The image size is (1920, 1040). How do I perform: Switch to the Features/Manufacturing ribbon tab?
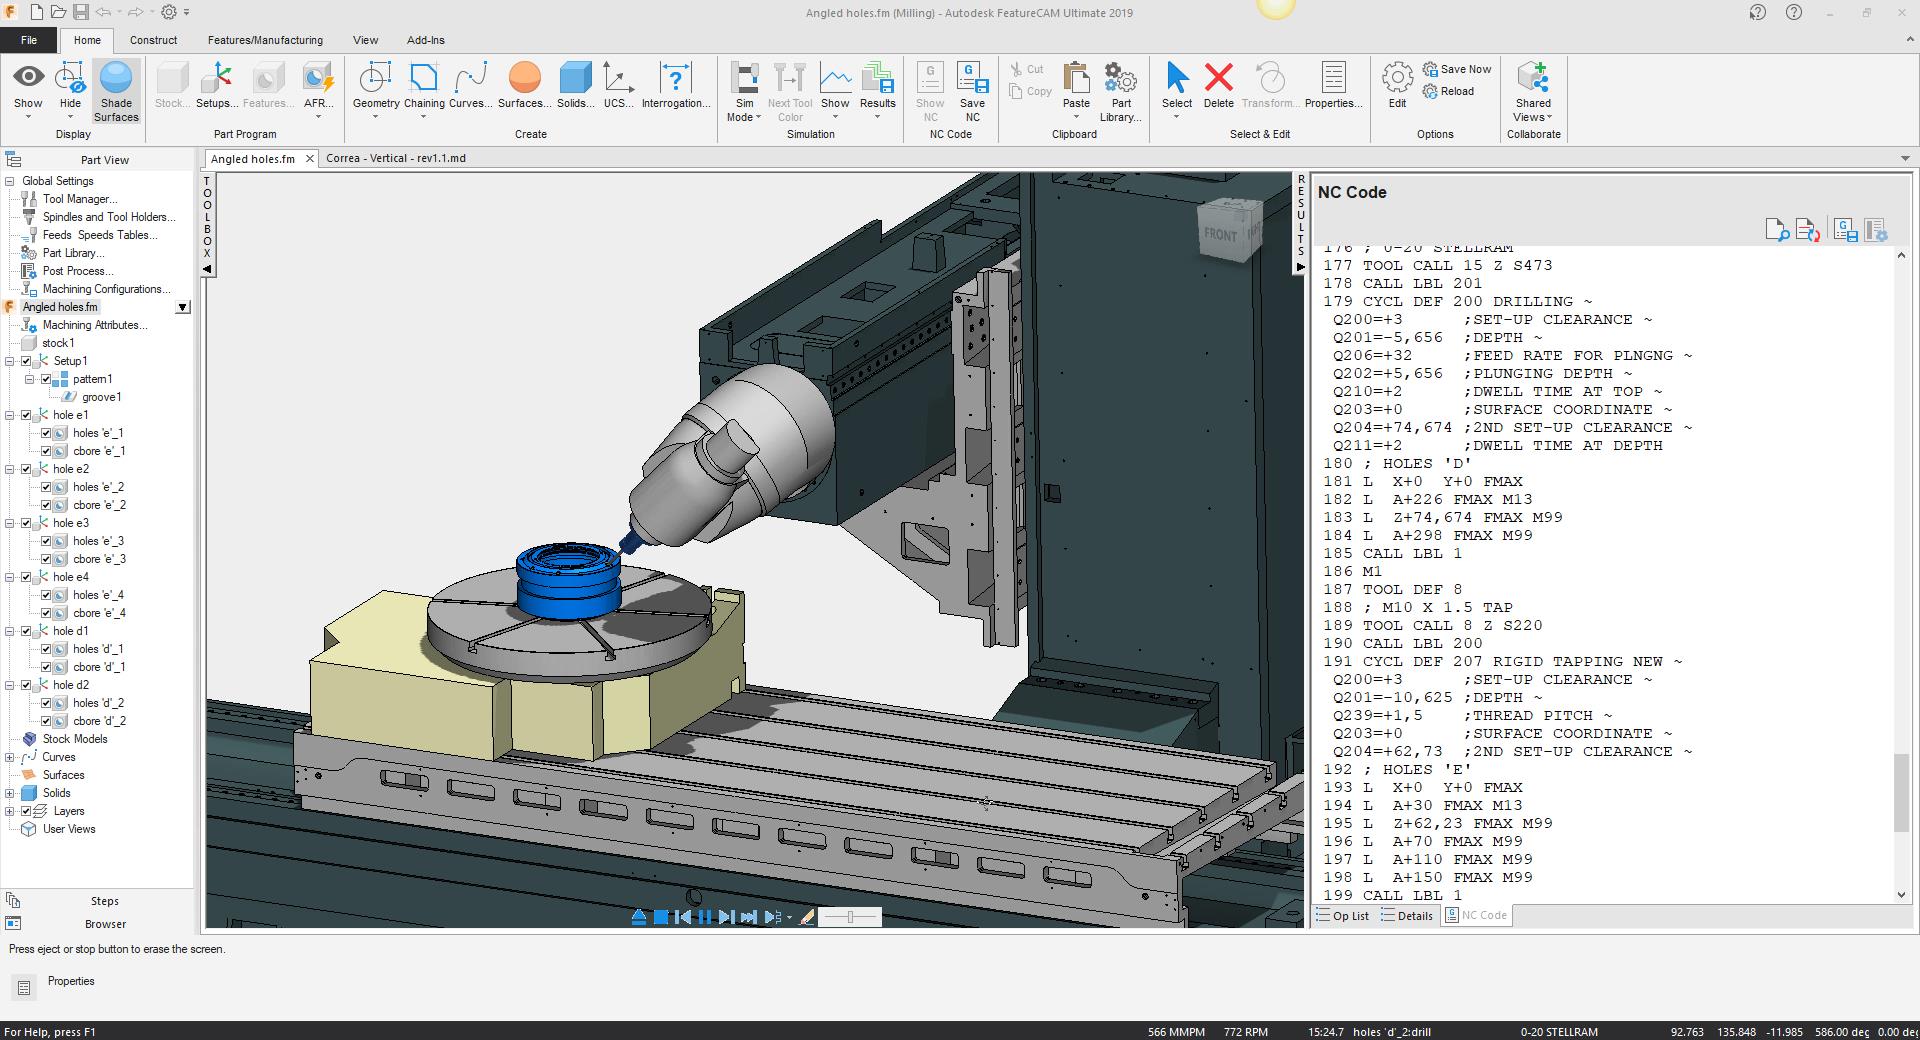pyautogui.click(x=265, y=40)
